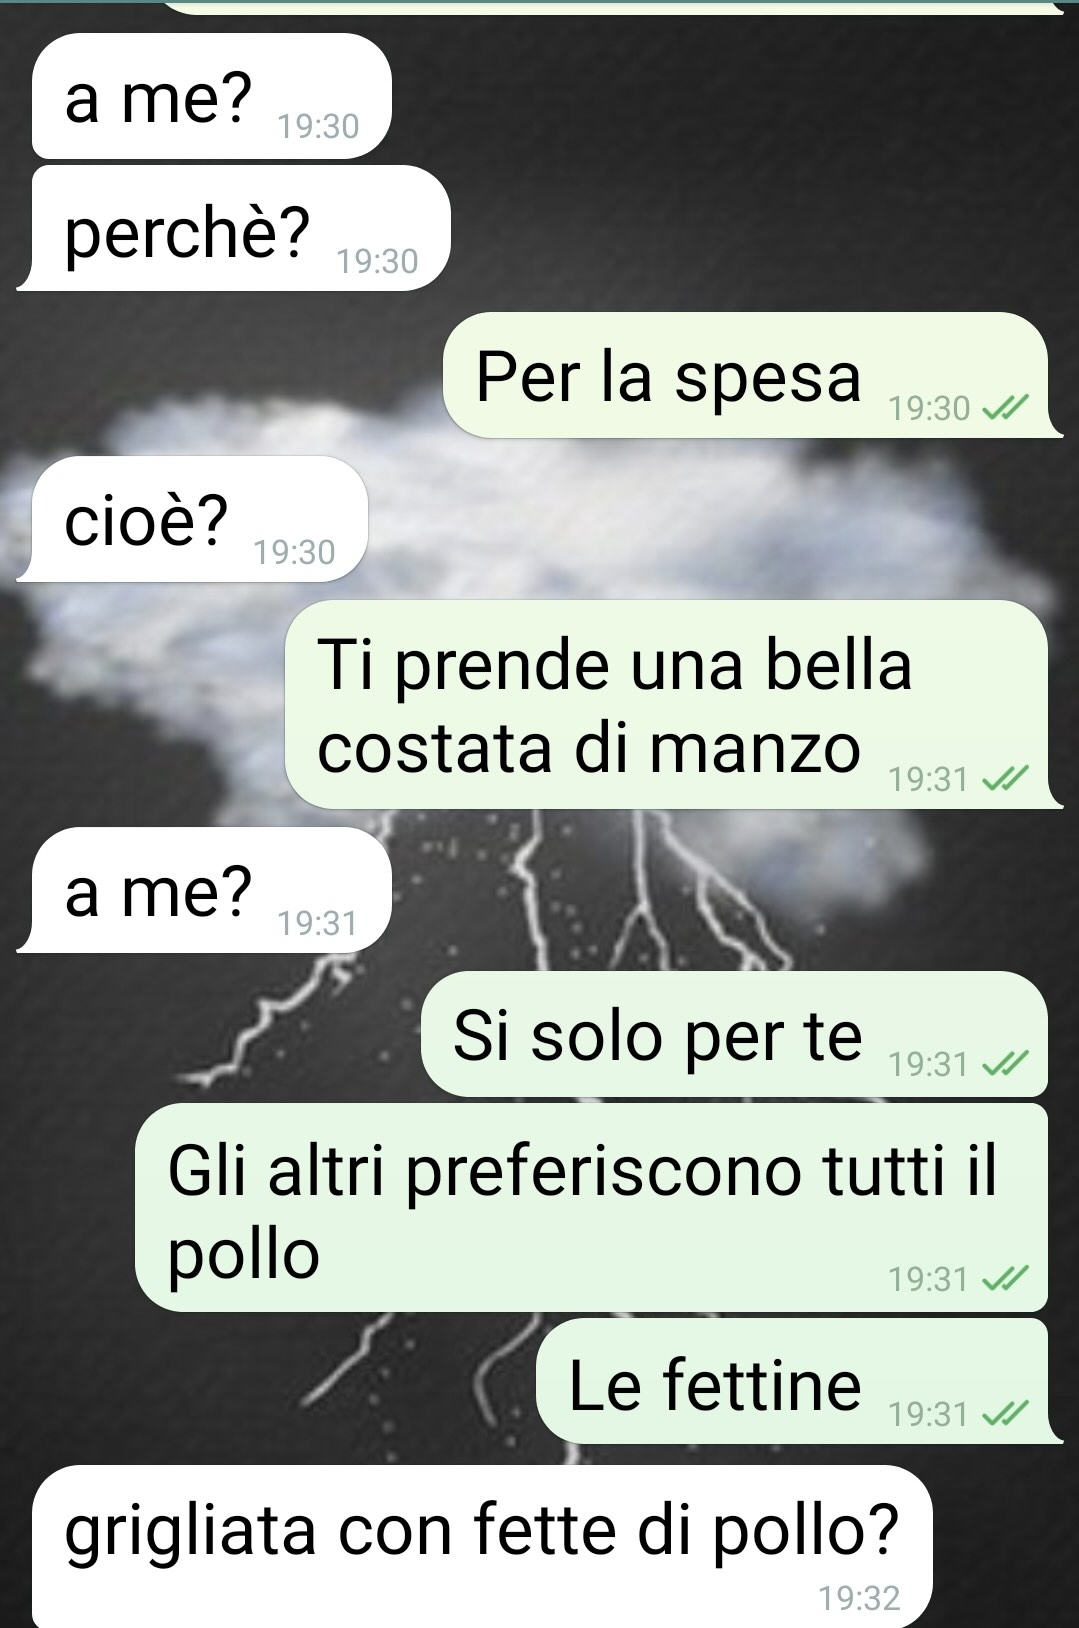Tap the 19:30 timestamp beside "cioè?"
This screenshot has height=1628, width=1079.
[x=294, y=552]
